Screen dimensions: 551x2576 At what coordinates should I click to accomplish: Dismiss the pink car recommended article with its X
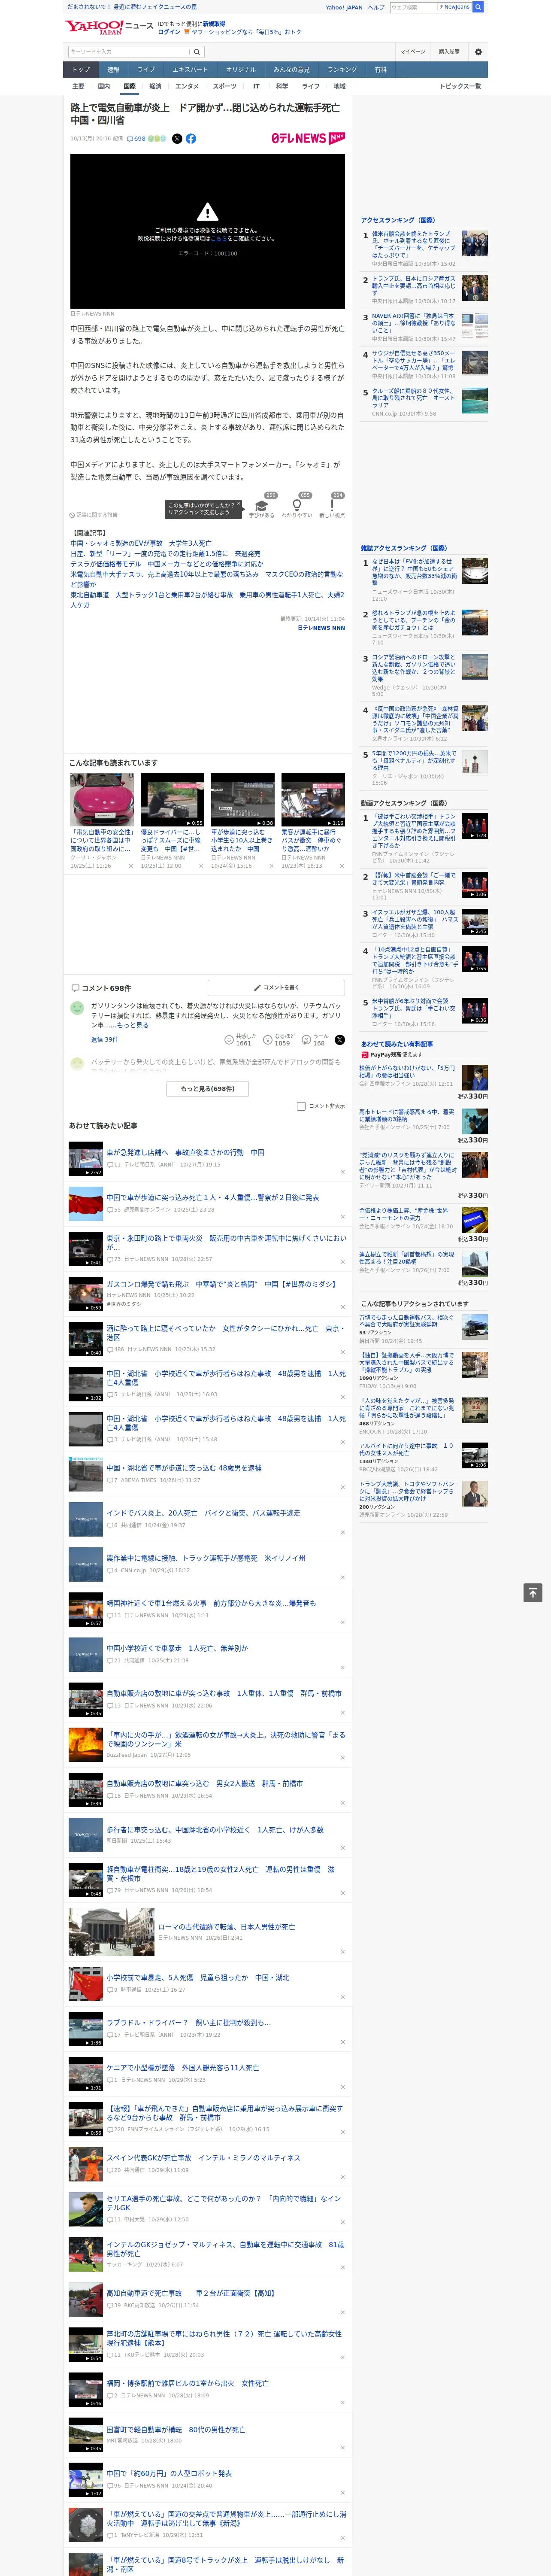click(x=130, y=866)
